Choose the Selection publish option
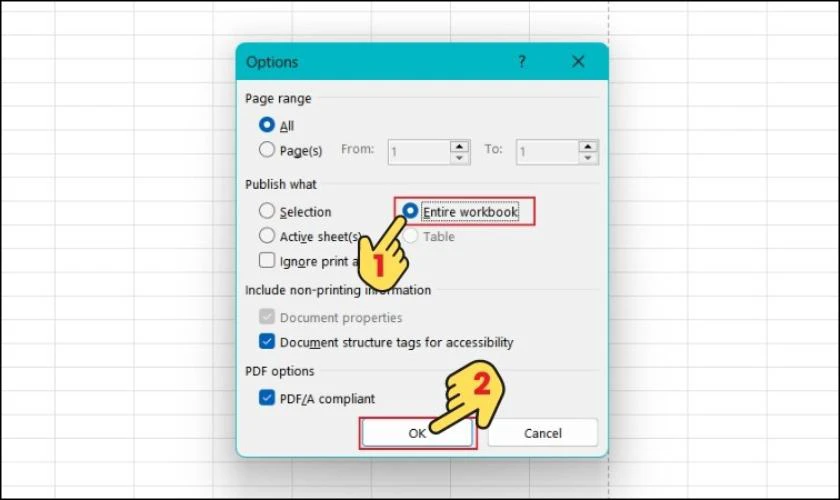Image resolution: width=840 pixels, height=500 pixels. click(x=266, y=211)
